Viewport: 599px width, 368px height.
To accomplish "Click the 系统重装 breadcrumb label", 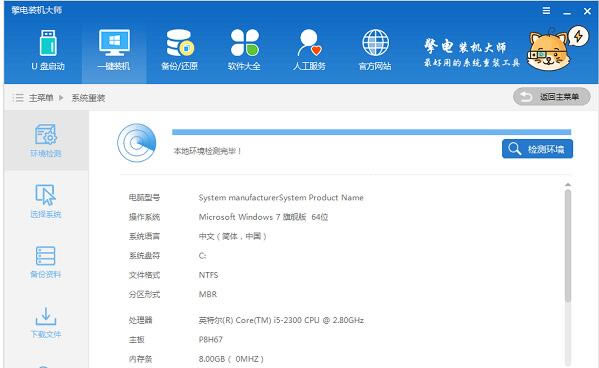I will click(88, 98).
